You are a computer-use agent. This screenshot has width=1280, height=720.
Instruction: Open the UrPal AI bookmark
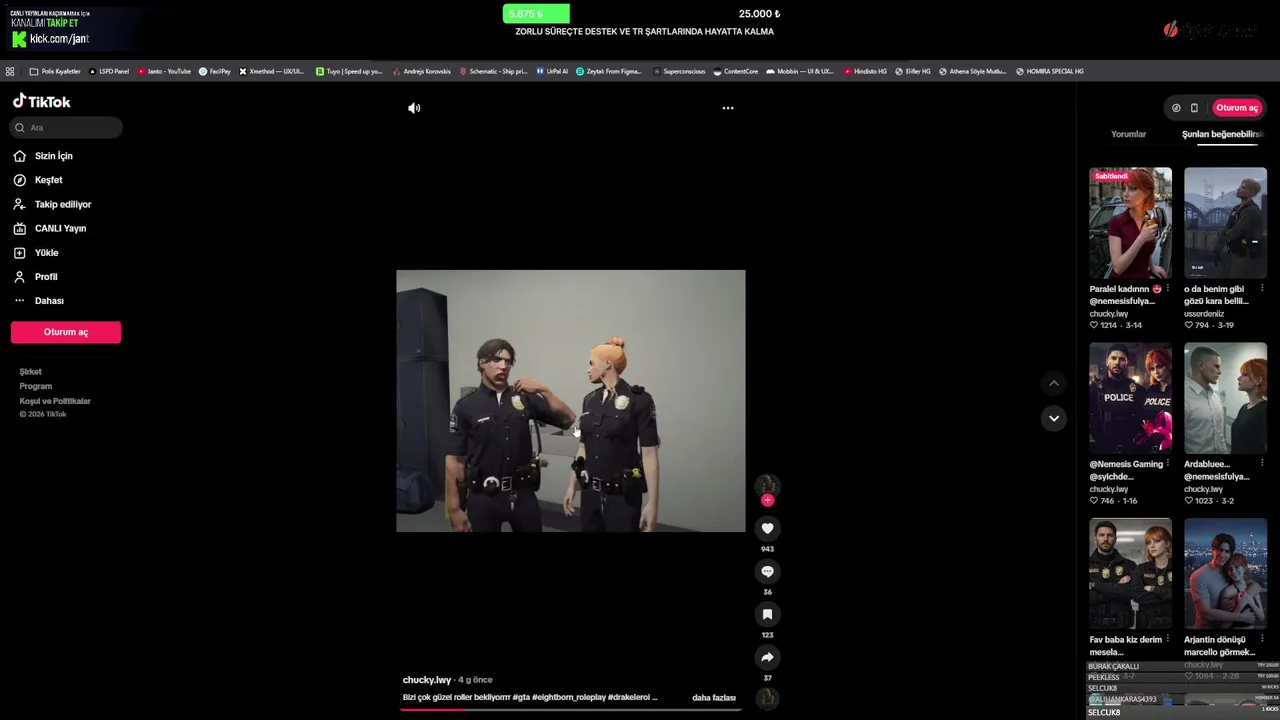point(552,71)
